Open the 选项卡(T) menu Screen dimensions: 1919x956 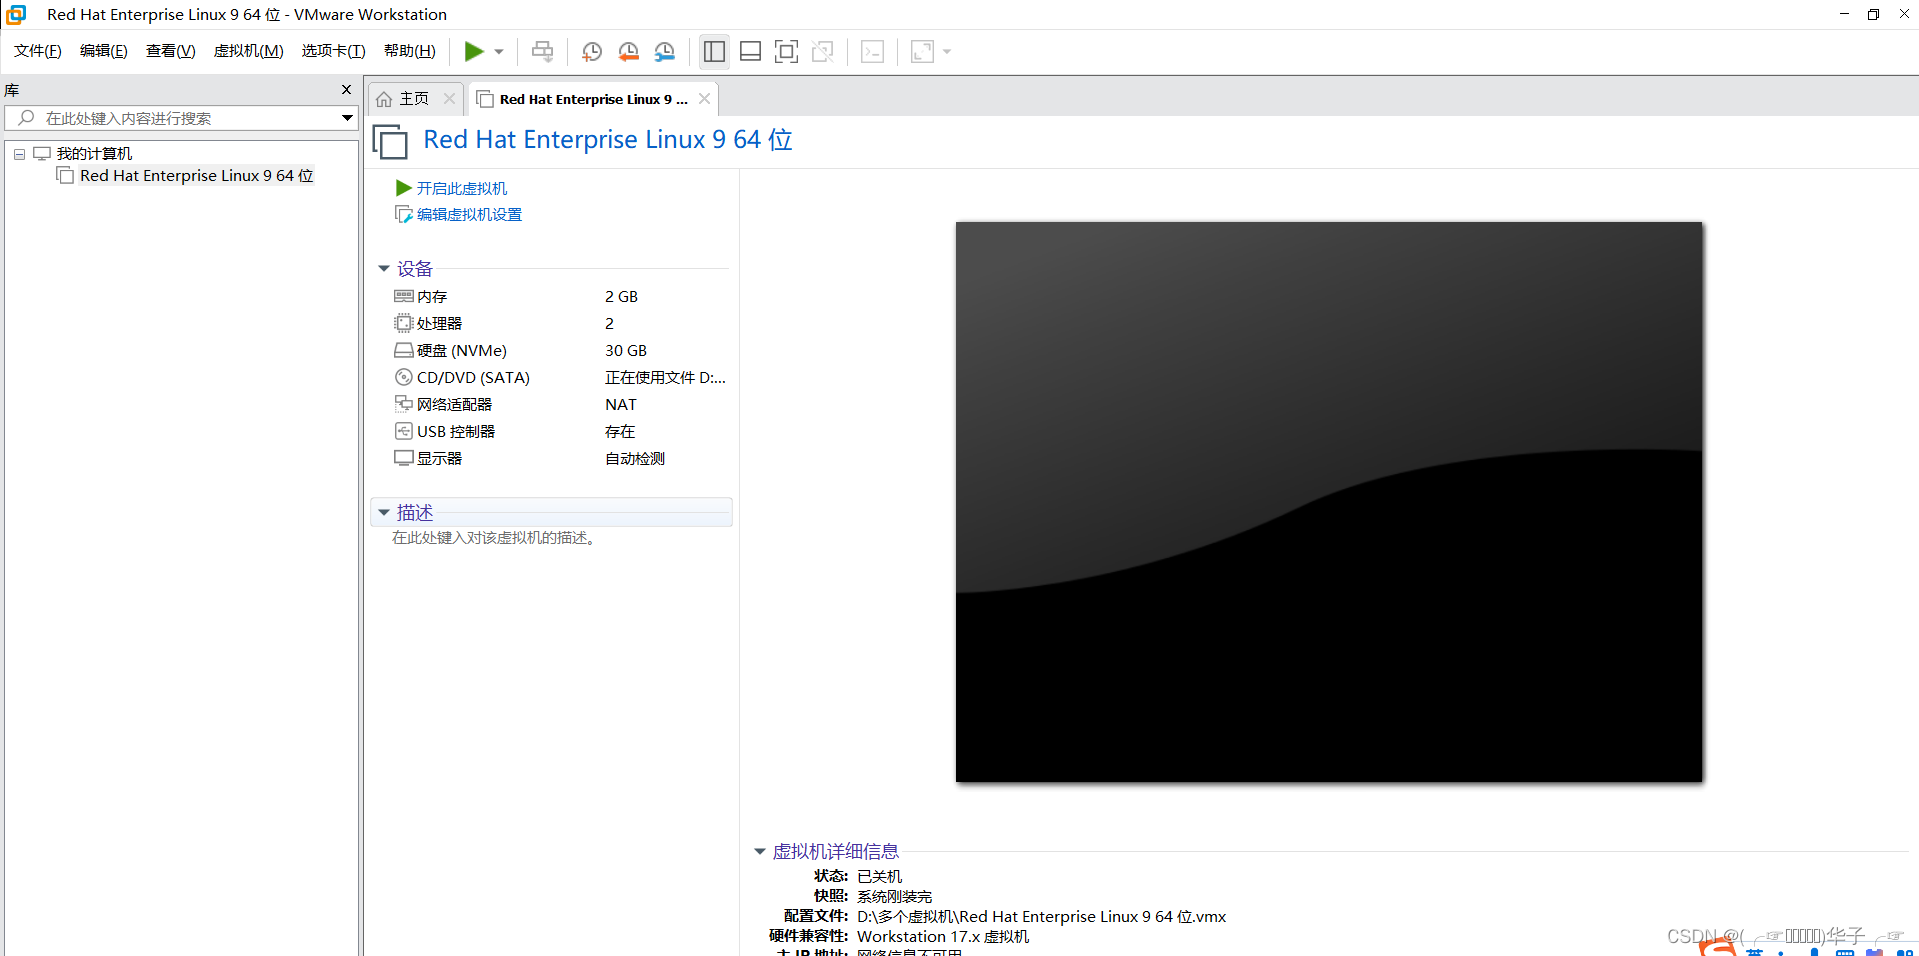[333, 51]
